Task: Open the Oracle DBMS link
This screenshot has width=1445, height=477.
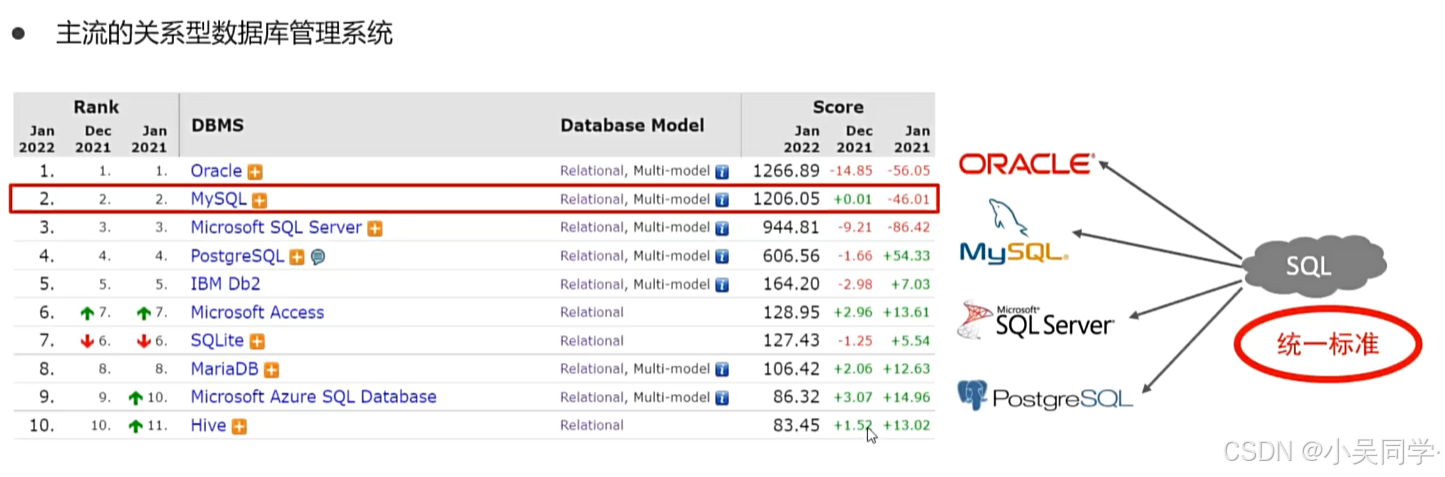Action: (216, 171)
